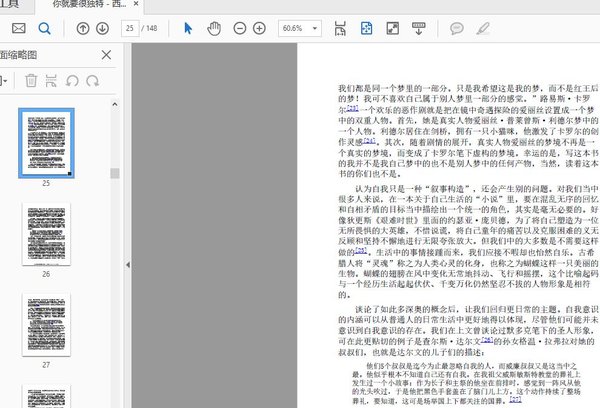Click the add comment speech bubble icon
This screenshot has height=408, width=600.
click(x=459, y=29)
